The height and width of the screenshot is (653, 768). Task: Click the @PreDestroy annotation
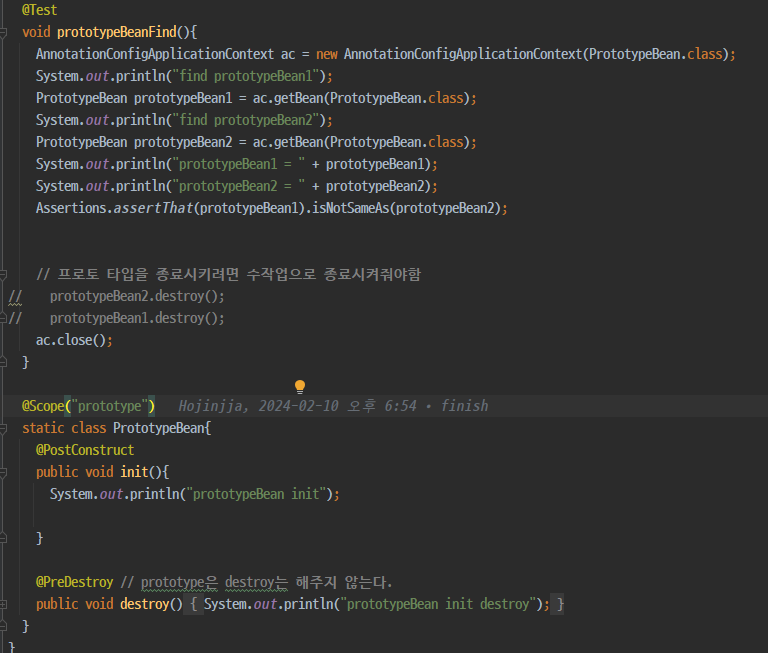[74, 582]
